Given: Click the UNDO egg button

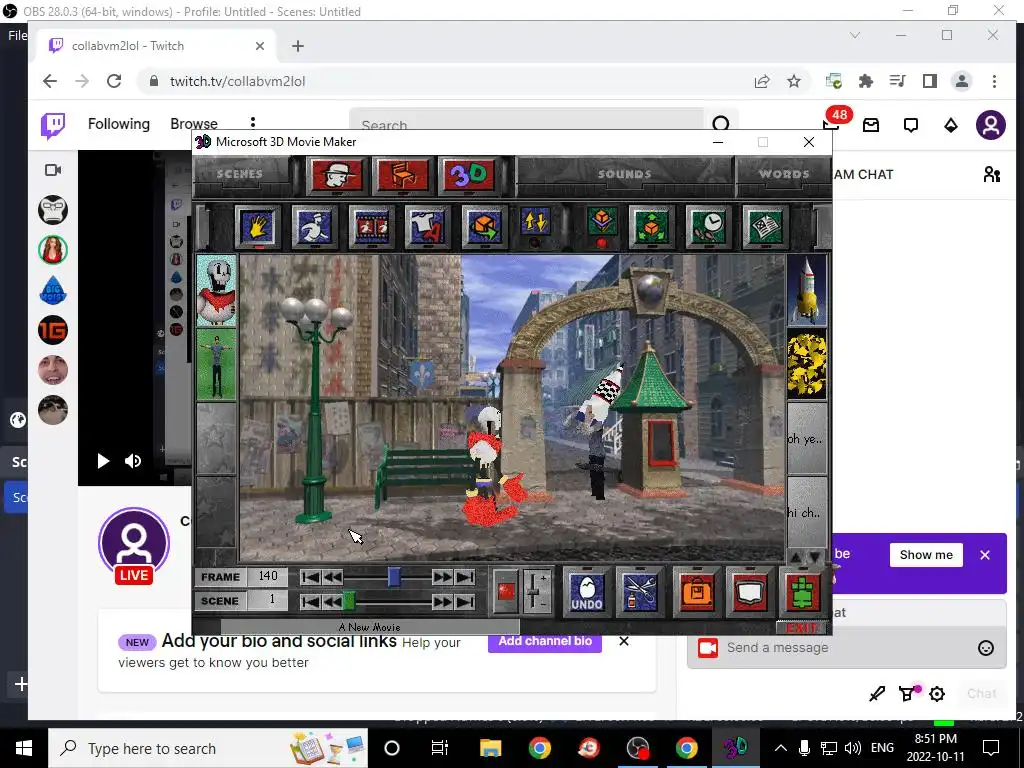Looking at the screenshot, I should coord(586,592).
